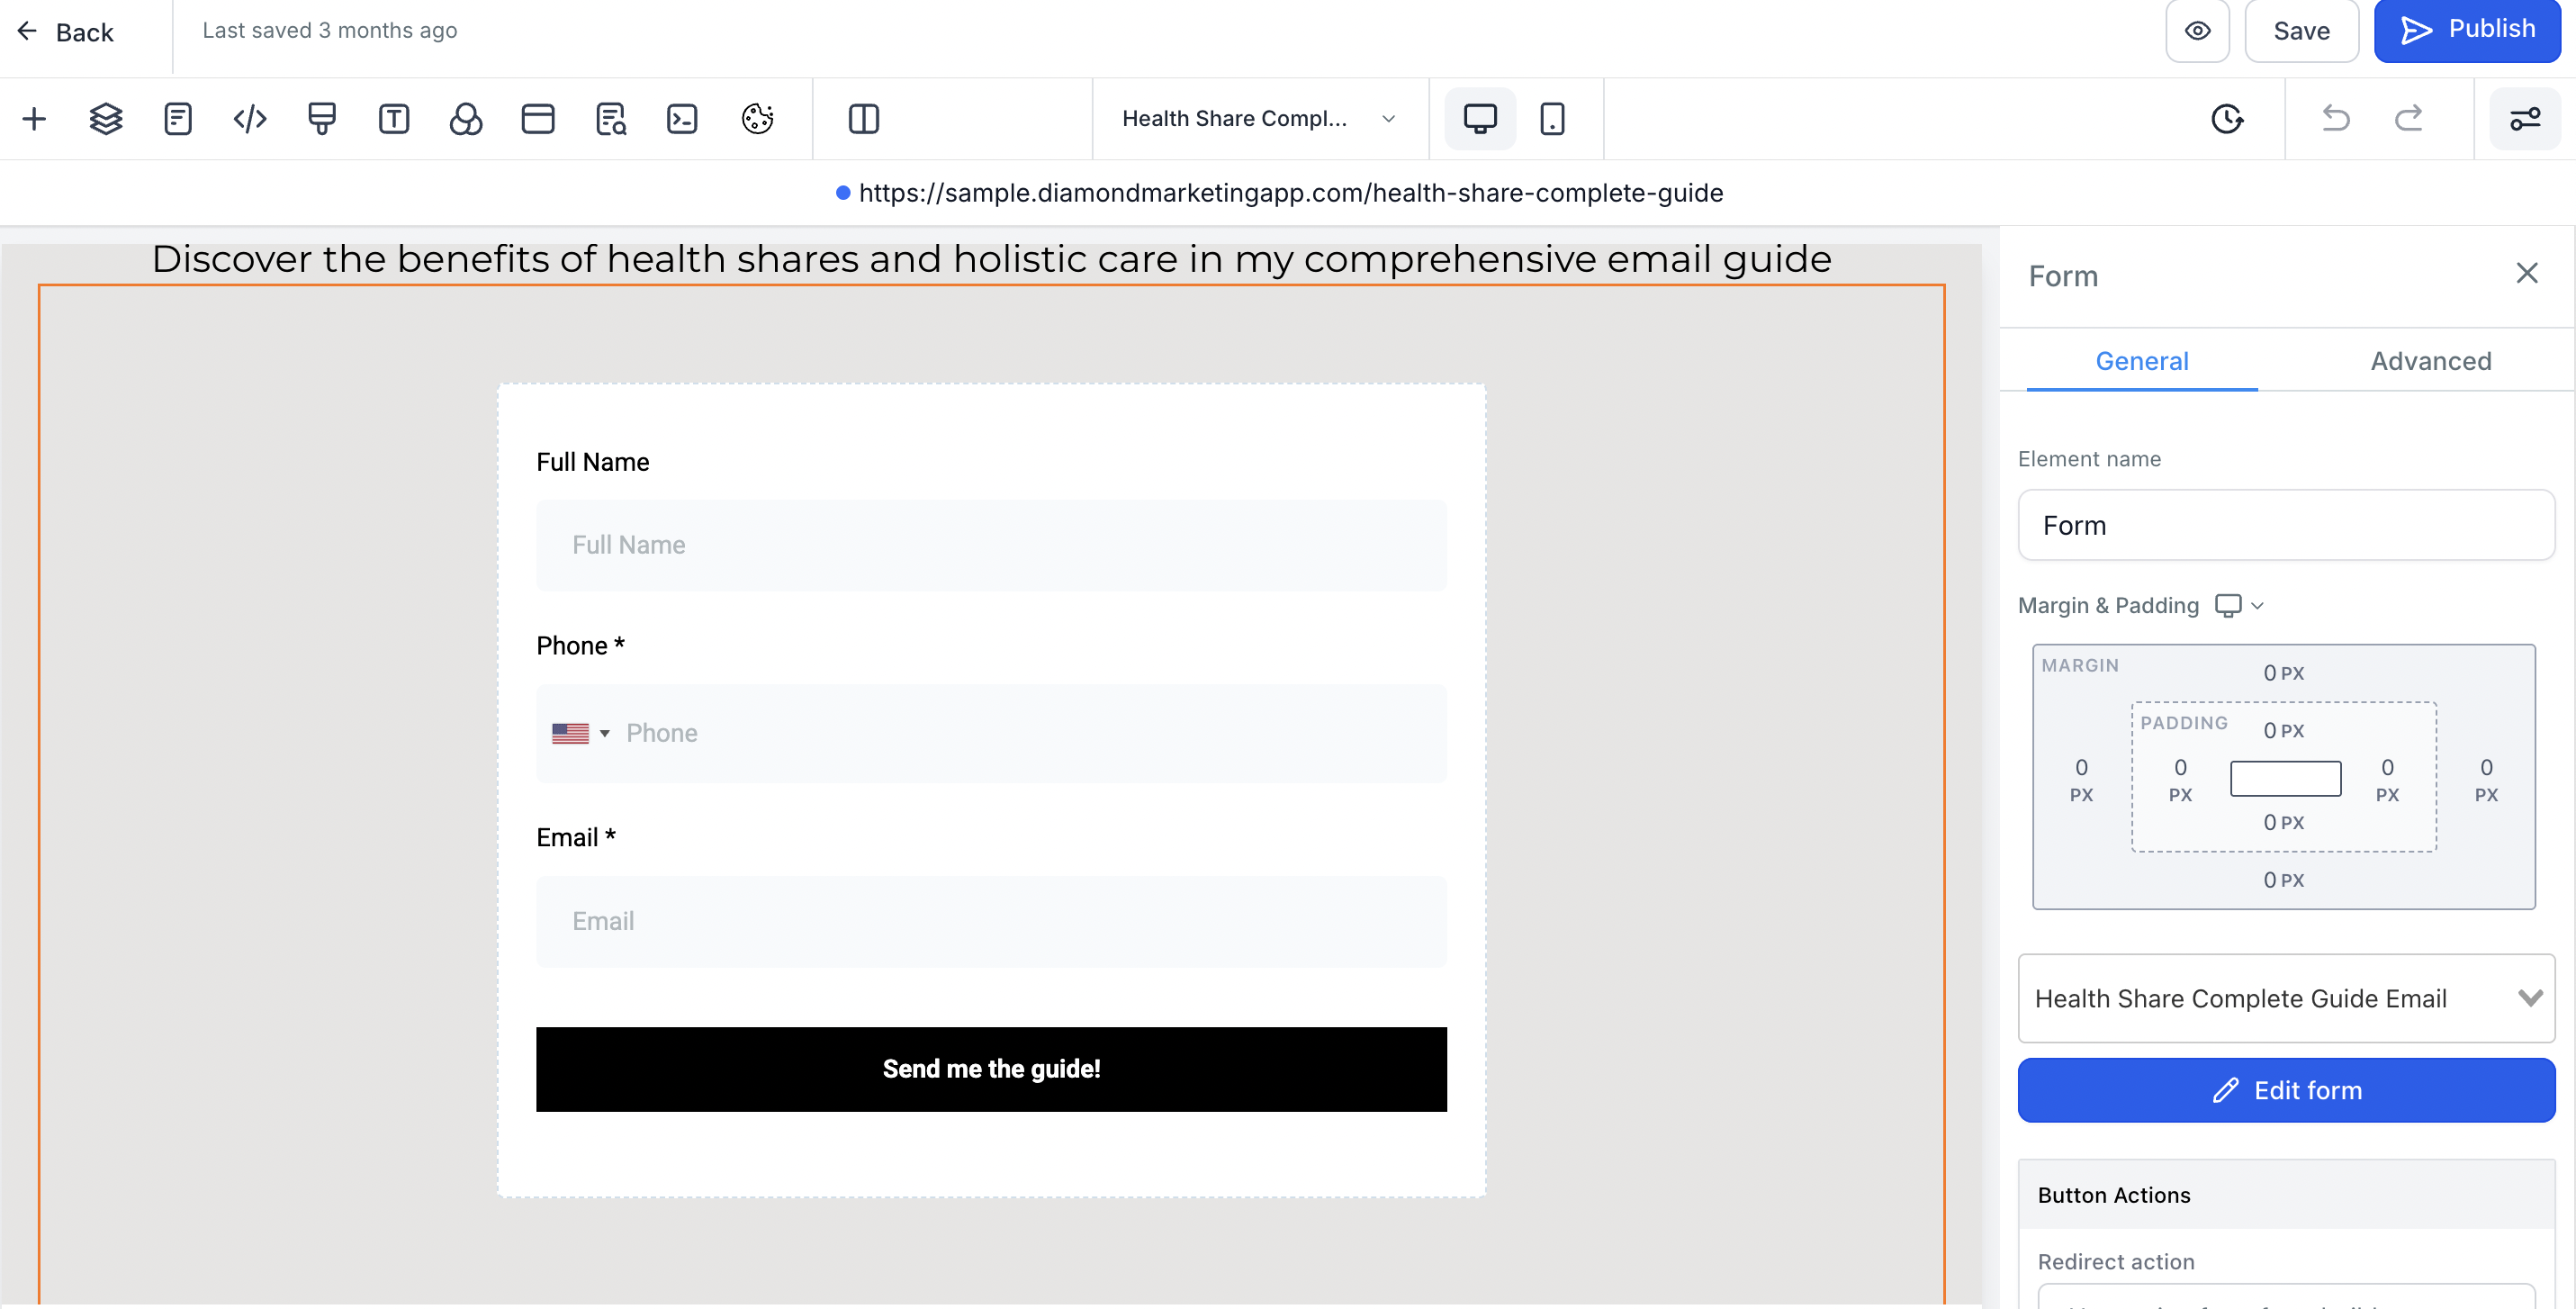Image resolution: width=2576 pixels, height=1309 pixels.
Task: Open the settings sliders icon
Action: [2524, 119]
